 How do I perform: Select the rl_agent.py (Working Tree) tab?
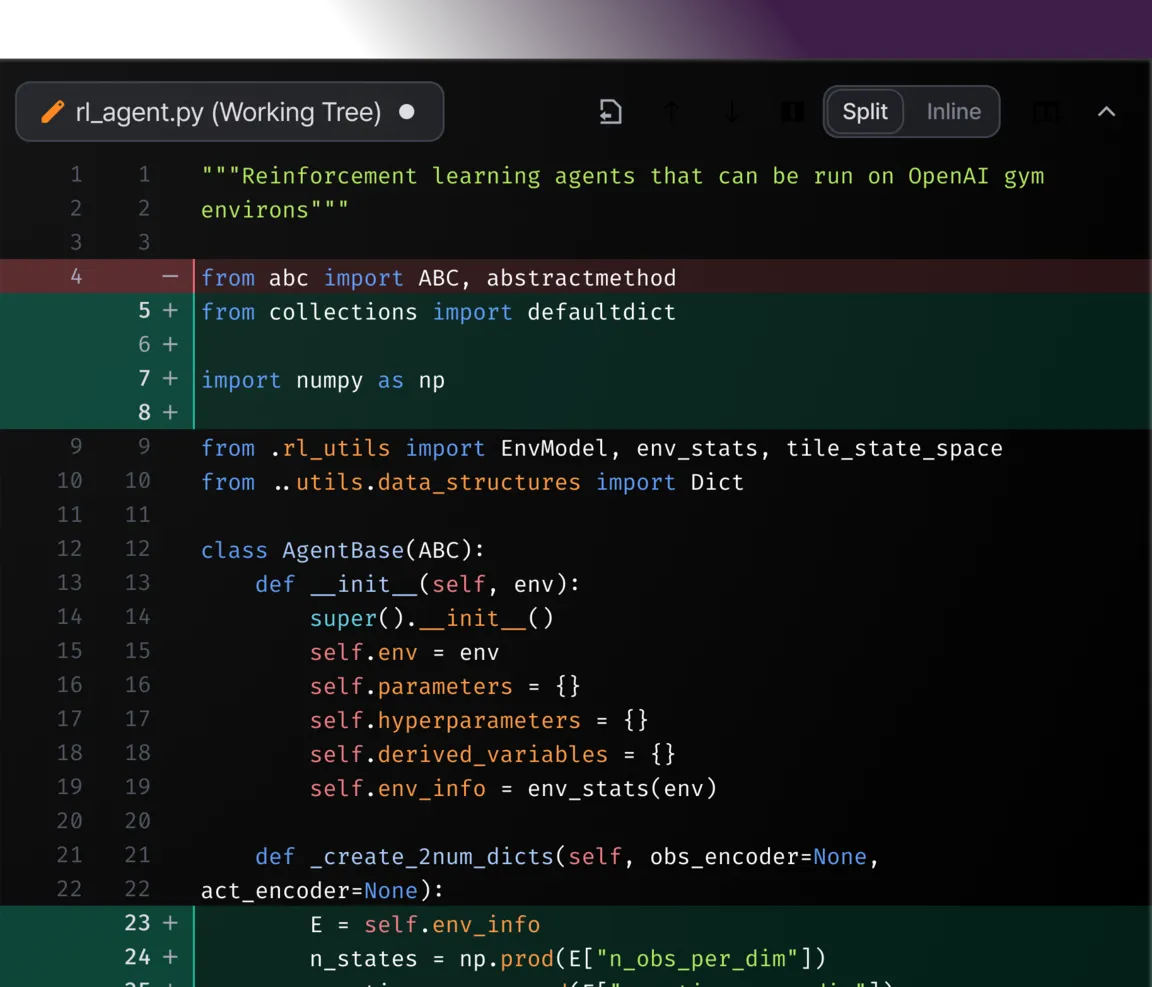click(229, 112)
